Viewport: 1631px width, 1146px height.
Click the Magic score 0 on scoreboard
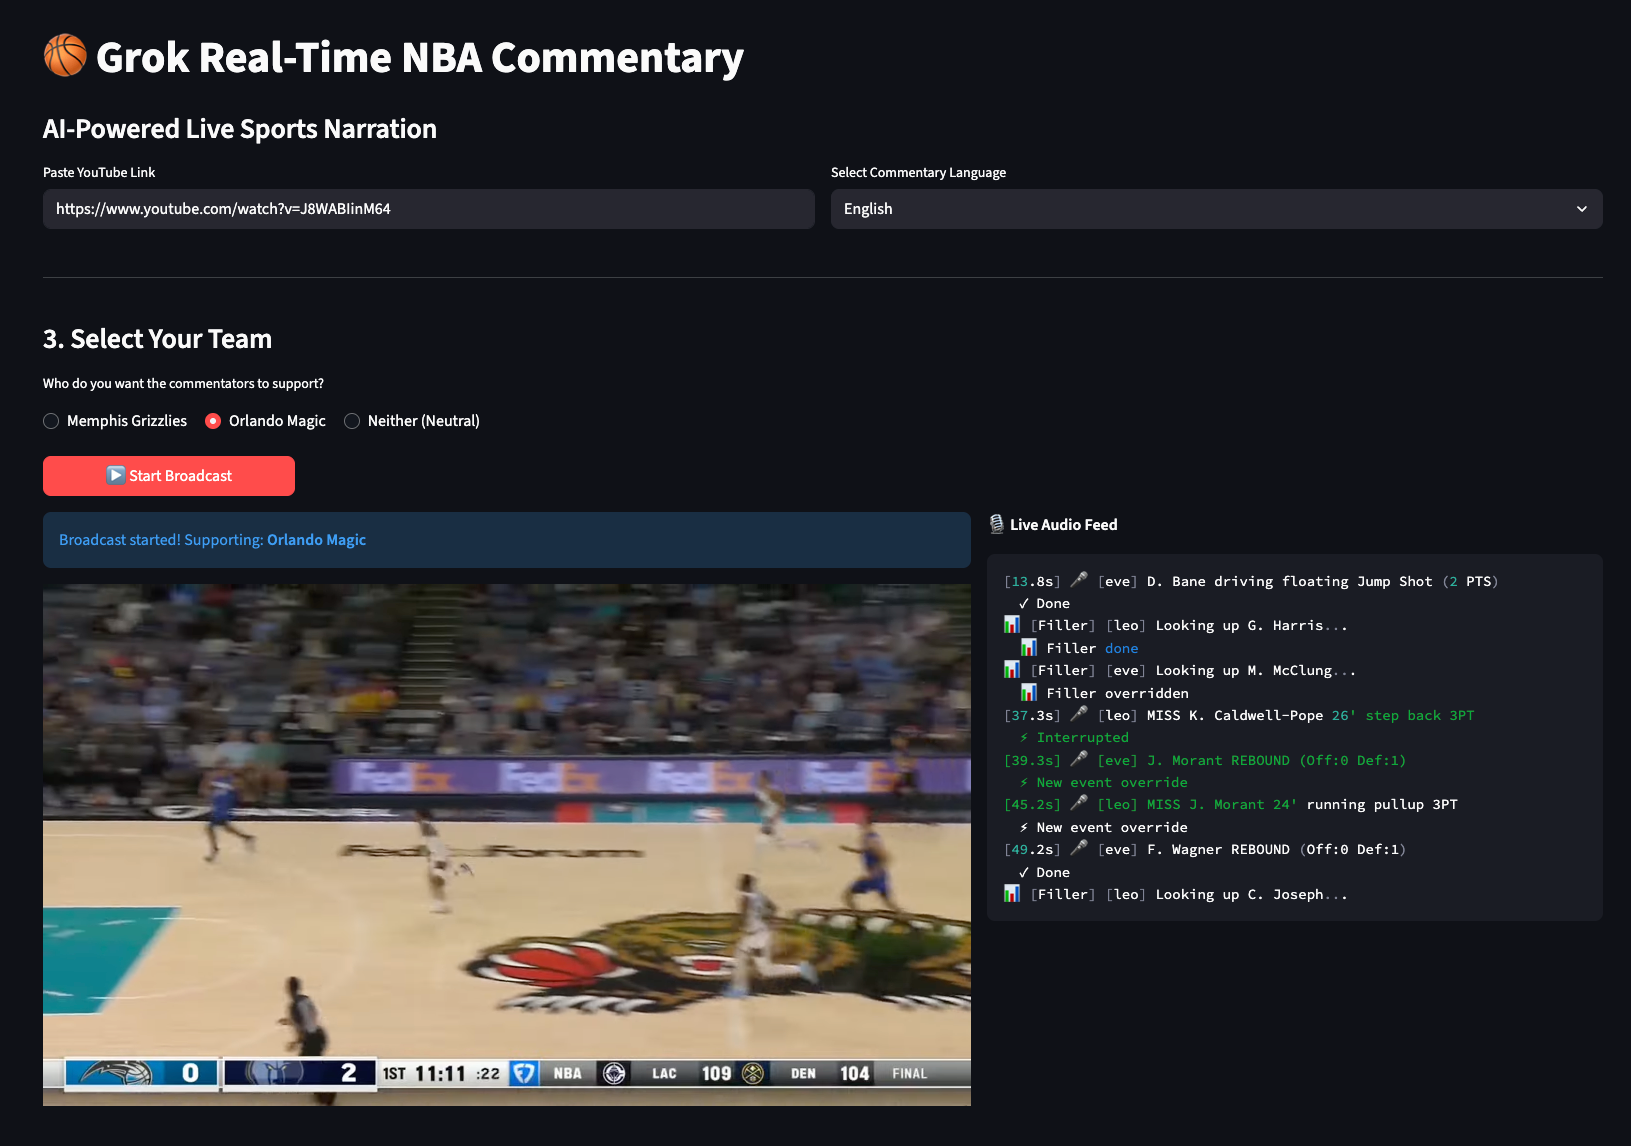(x=190, y=1073)
